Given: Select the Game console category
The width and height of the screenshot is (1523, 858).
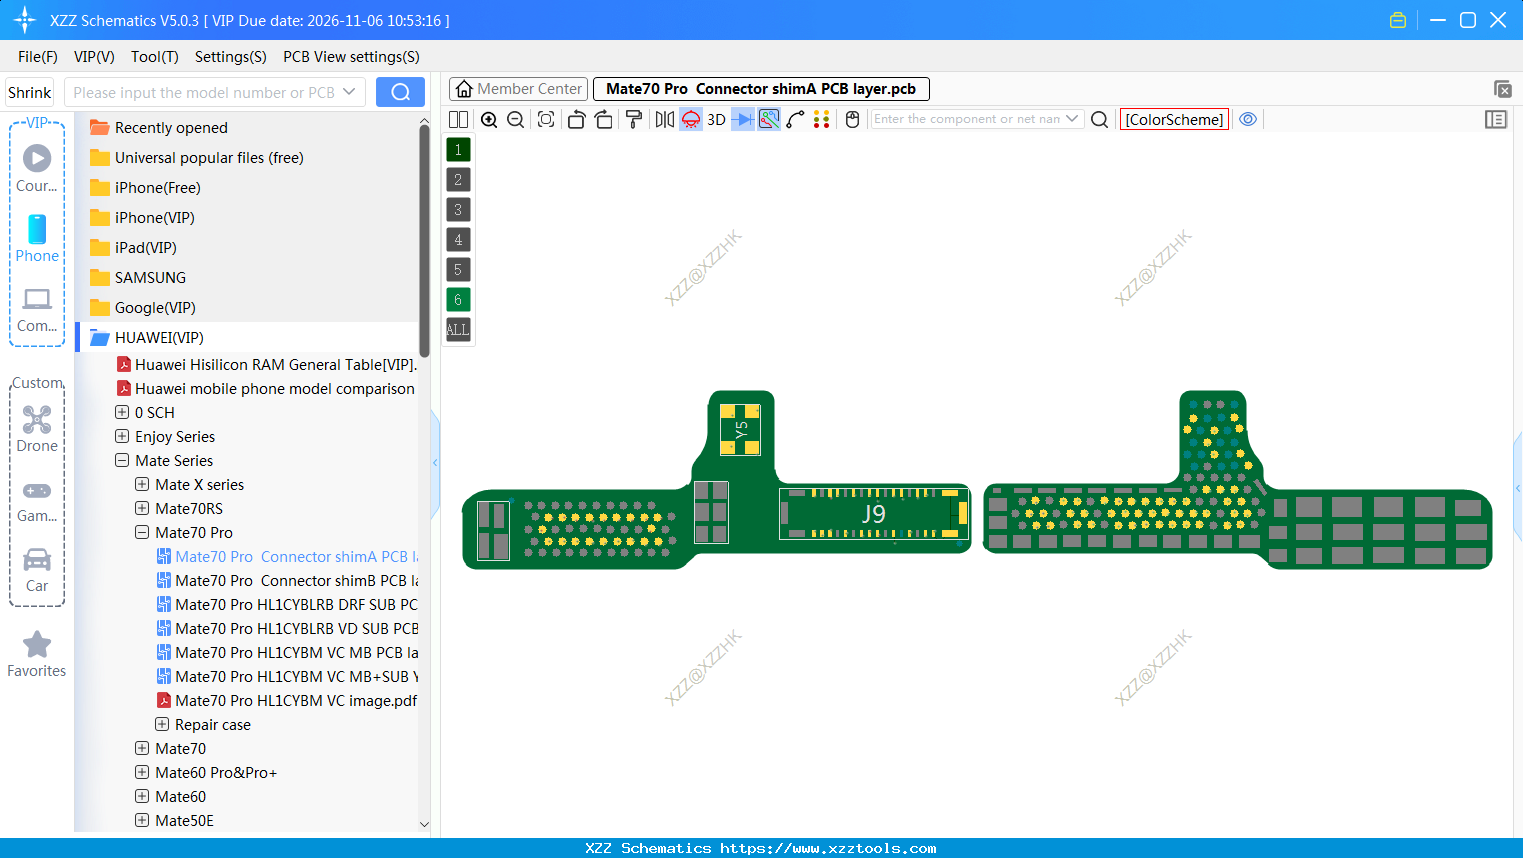Looking at the screenshot, I should coord(37,500).
